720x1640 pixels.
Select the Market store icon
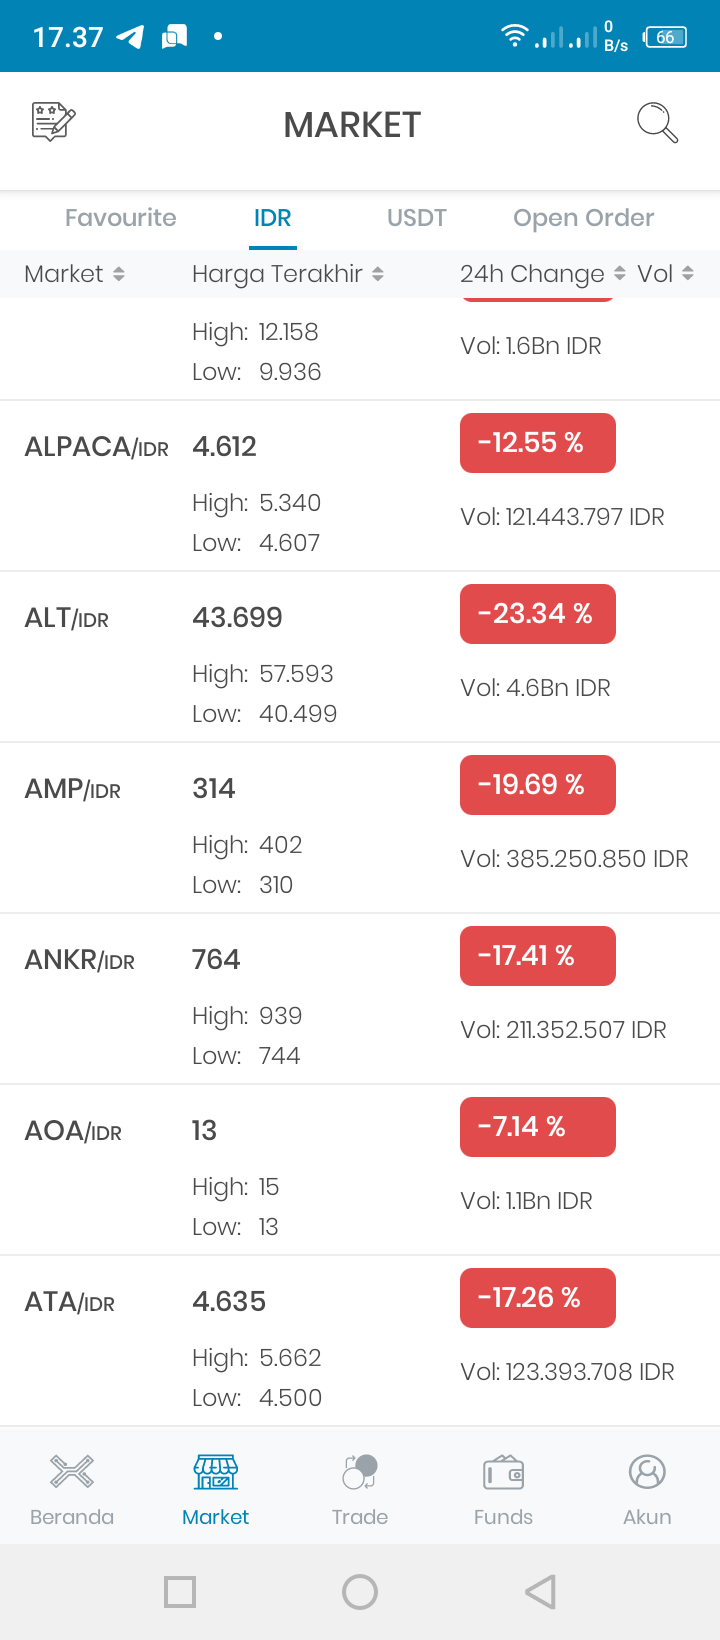pyautogui.click(x=216, y=1472)
